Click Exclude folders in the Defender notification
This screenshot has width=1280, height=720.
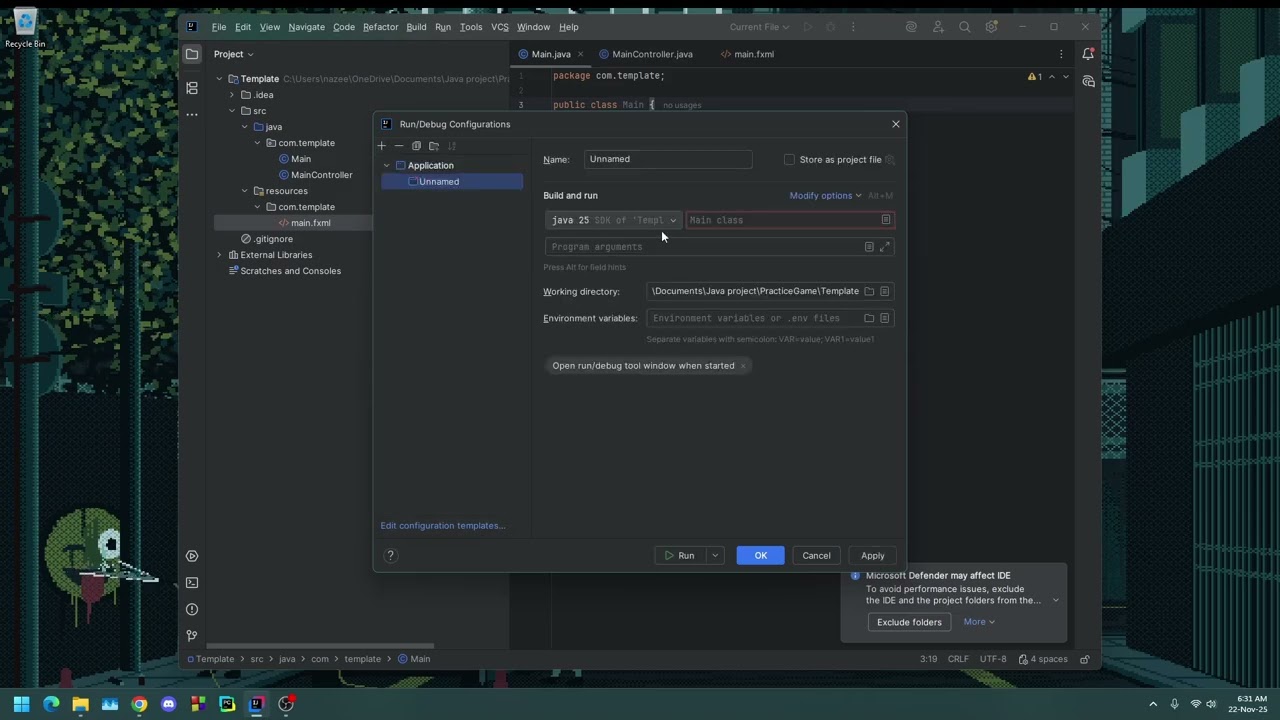point(909,622)
